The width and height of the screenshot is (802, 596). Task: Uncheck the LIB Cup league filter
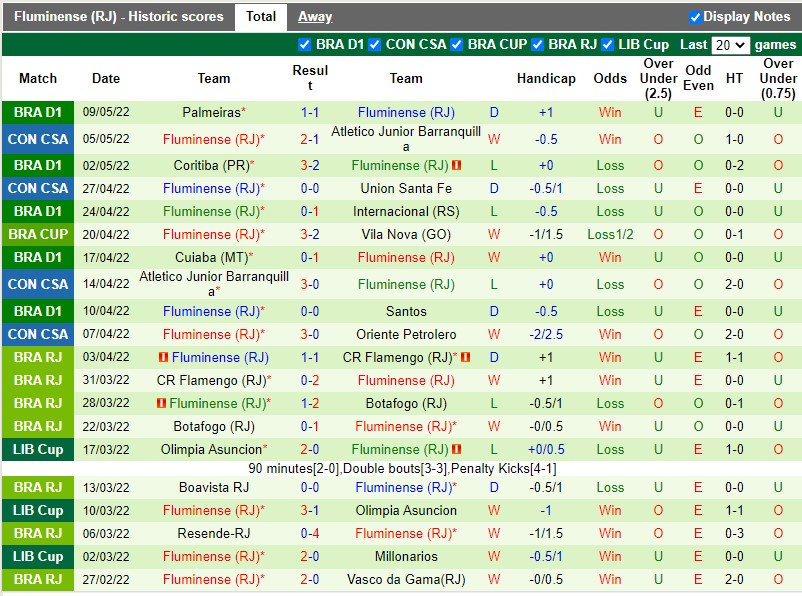607,45
